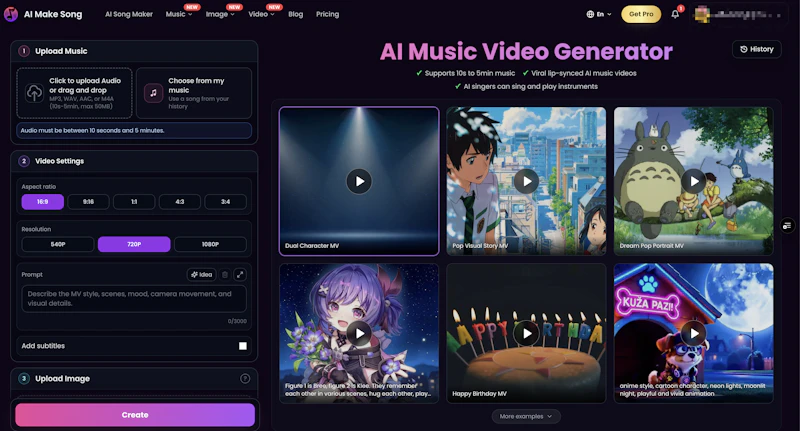Open the Music dropdown menu
Image resolution: width=800 pixels, height=431 pixels.
(179, 14)
